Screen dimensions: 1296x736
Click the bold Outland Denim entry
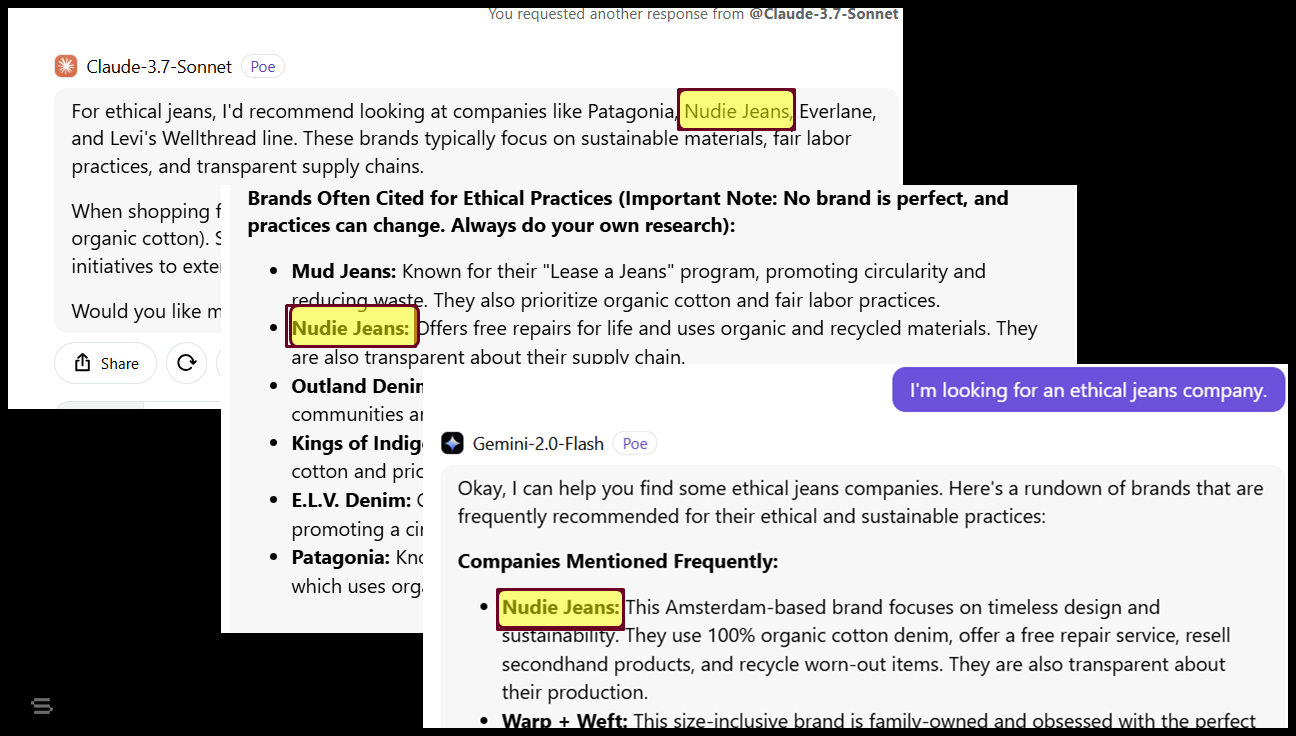(344, 386)
